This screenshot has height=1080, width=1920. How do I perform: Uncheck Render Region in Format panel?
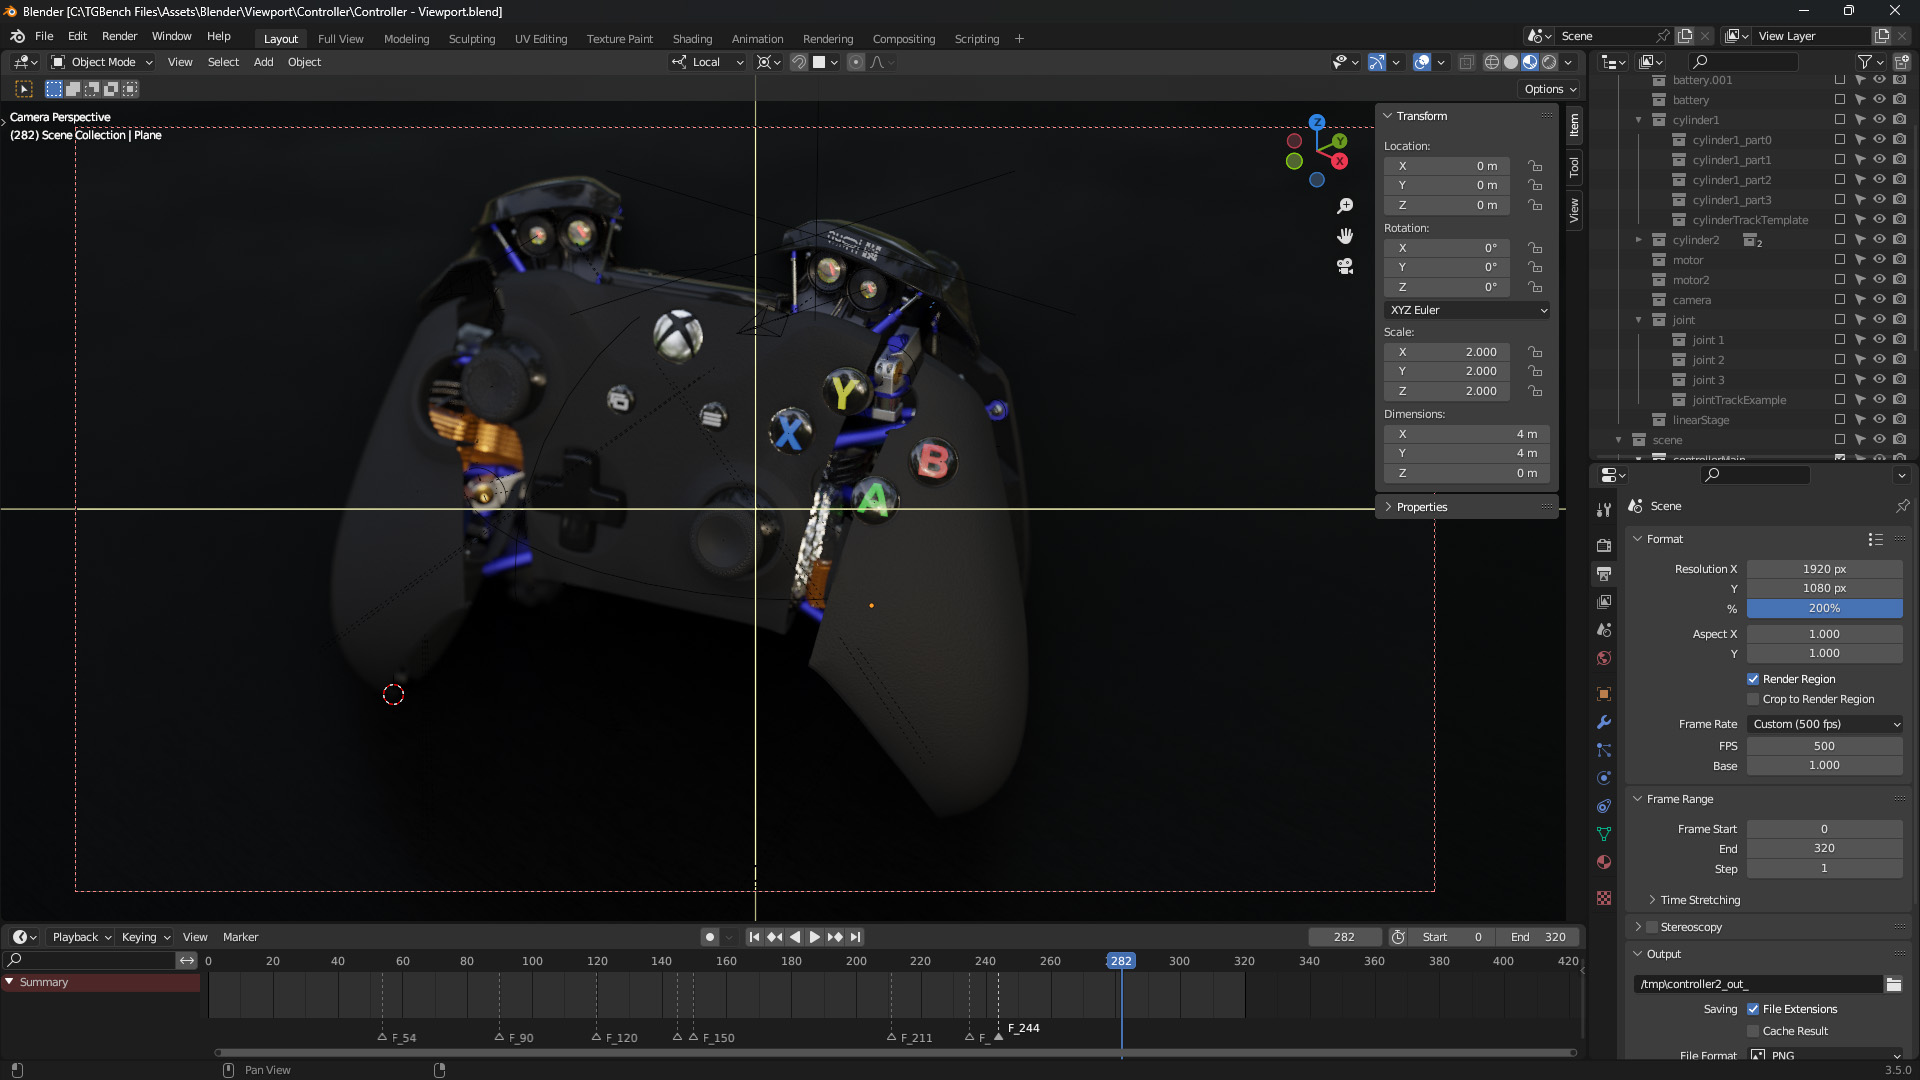(x=1753, y=679)
